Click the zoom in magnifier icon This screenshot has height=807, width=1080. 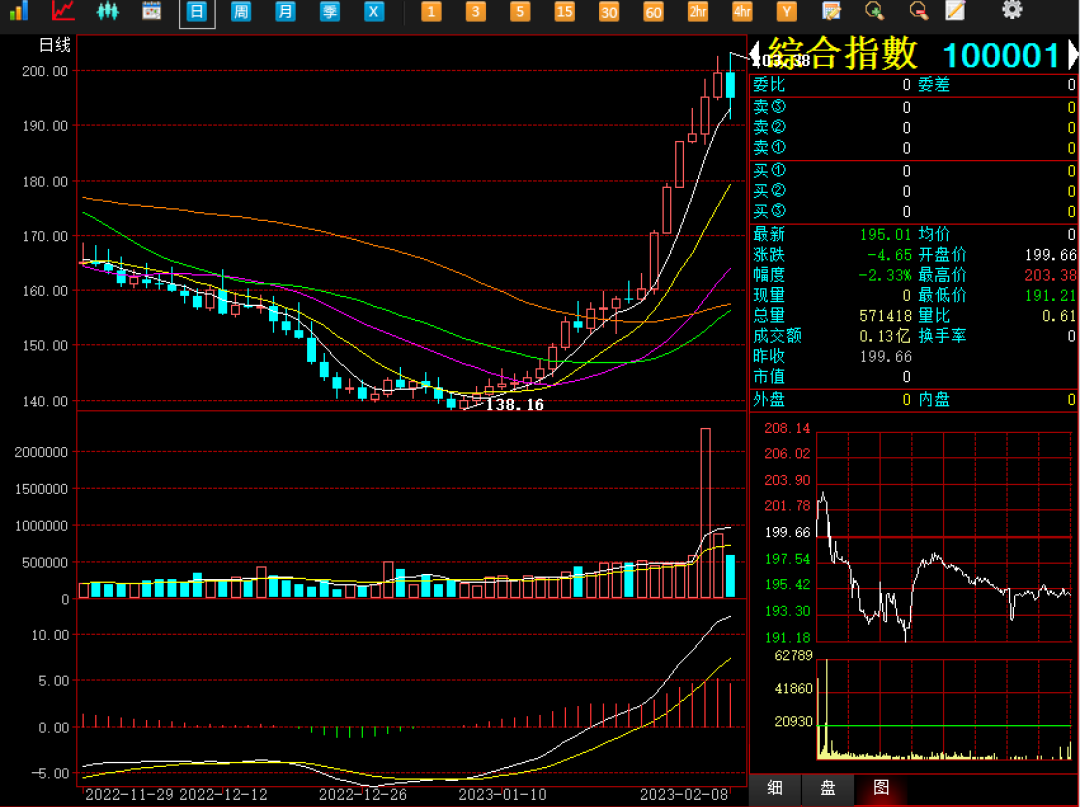[x=875, y=11]
